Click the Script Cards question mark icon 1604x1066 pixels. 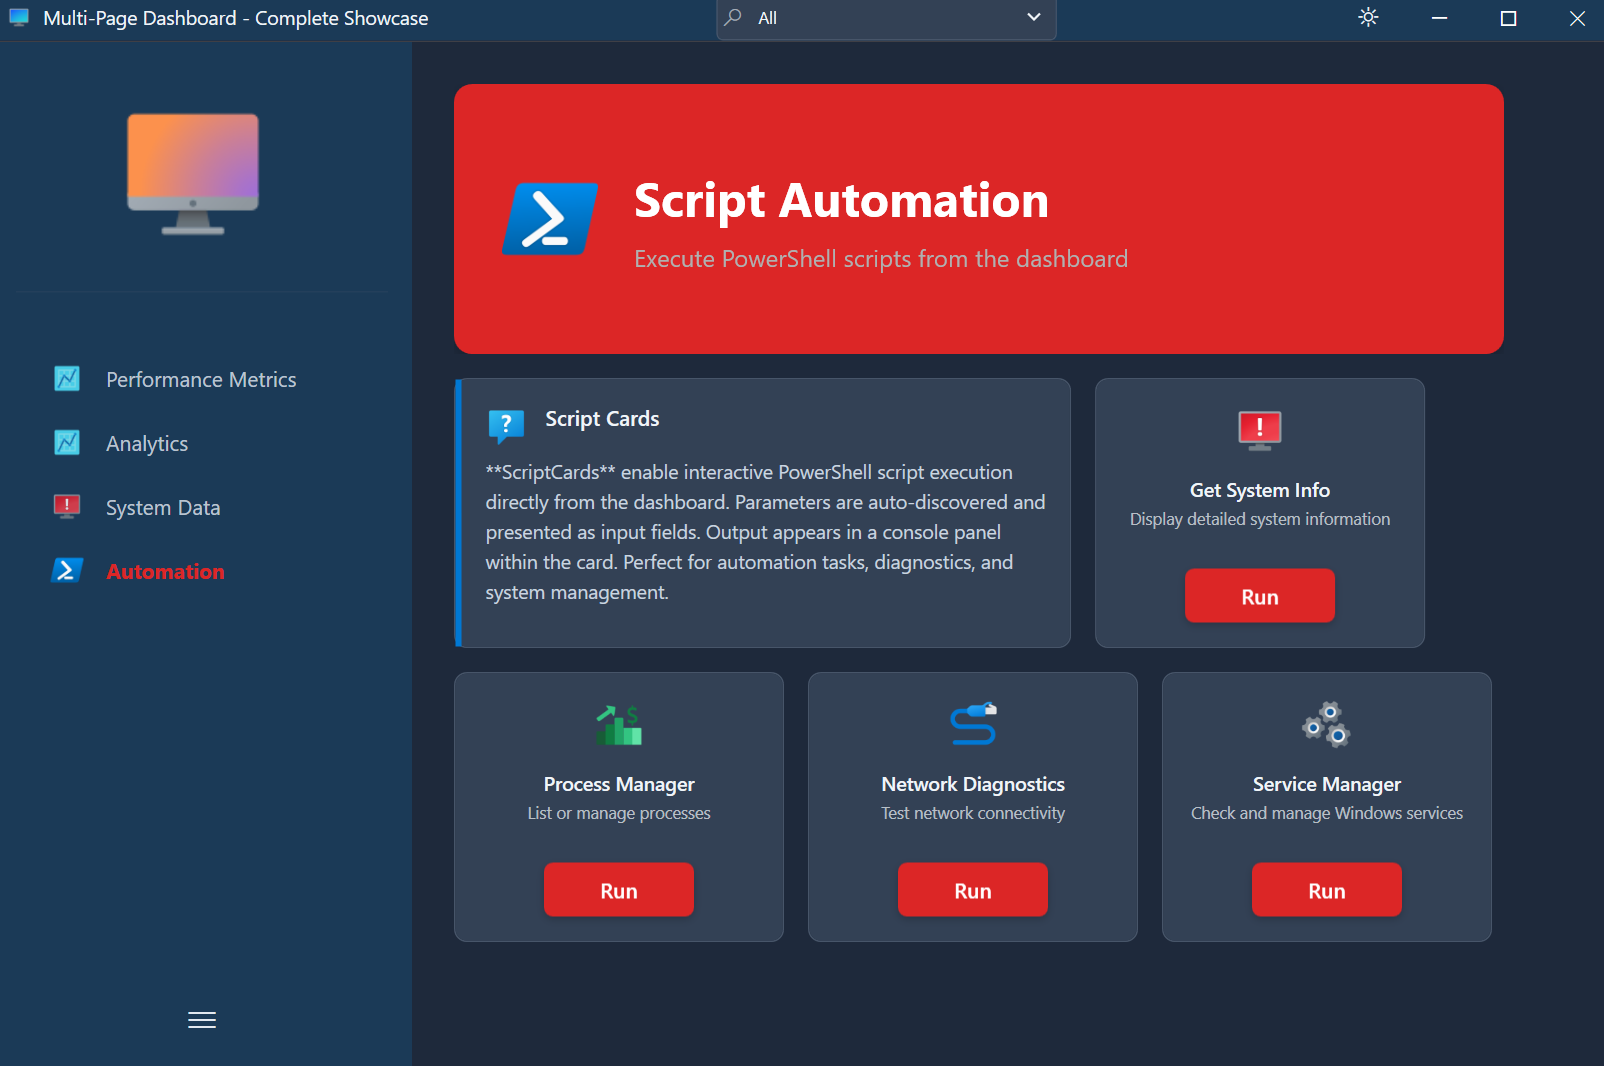pyautogui.click(x=506, y=426)
